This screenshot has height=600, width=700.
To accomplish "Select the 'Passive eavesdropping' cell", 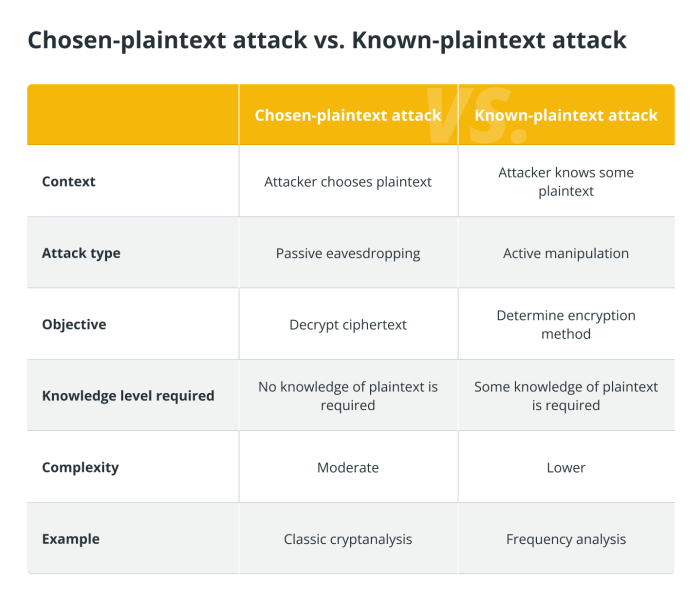I will coord(348,254).
